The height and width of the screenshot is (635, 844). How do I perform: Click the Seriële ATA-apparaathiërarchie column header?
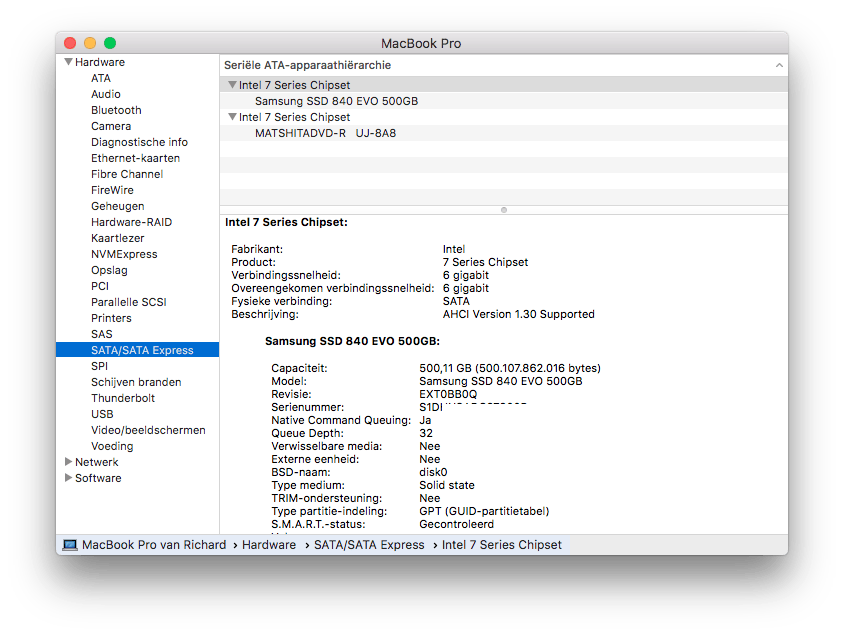point(307,65)
